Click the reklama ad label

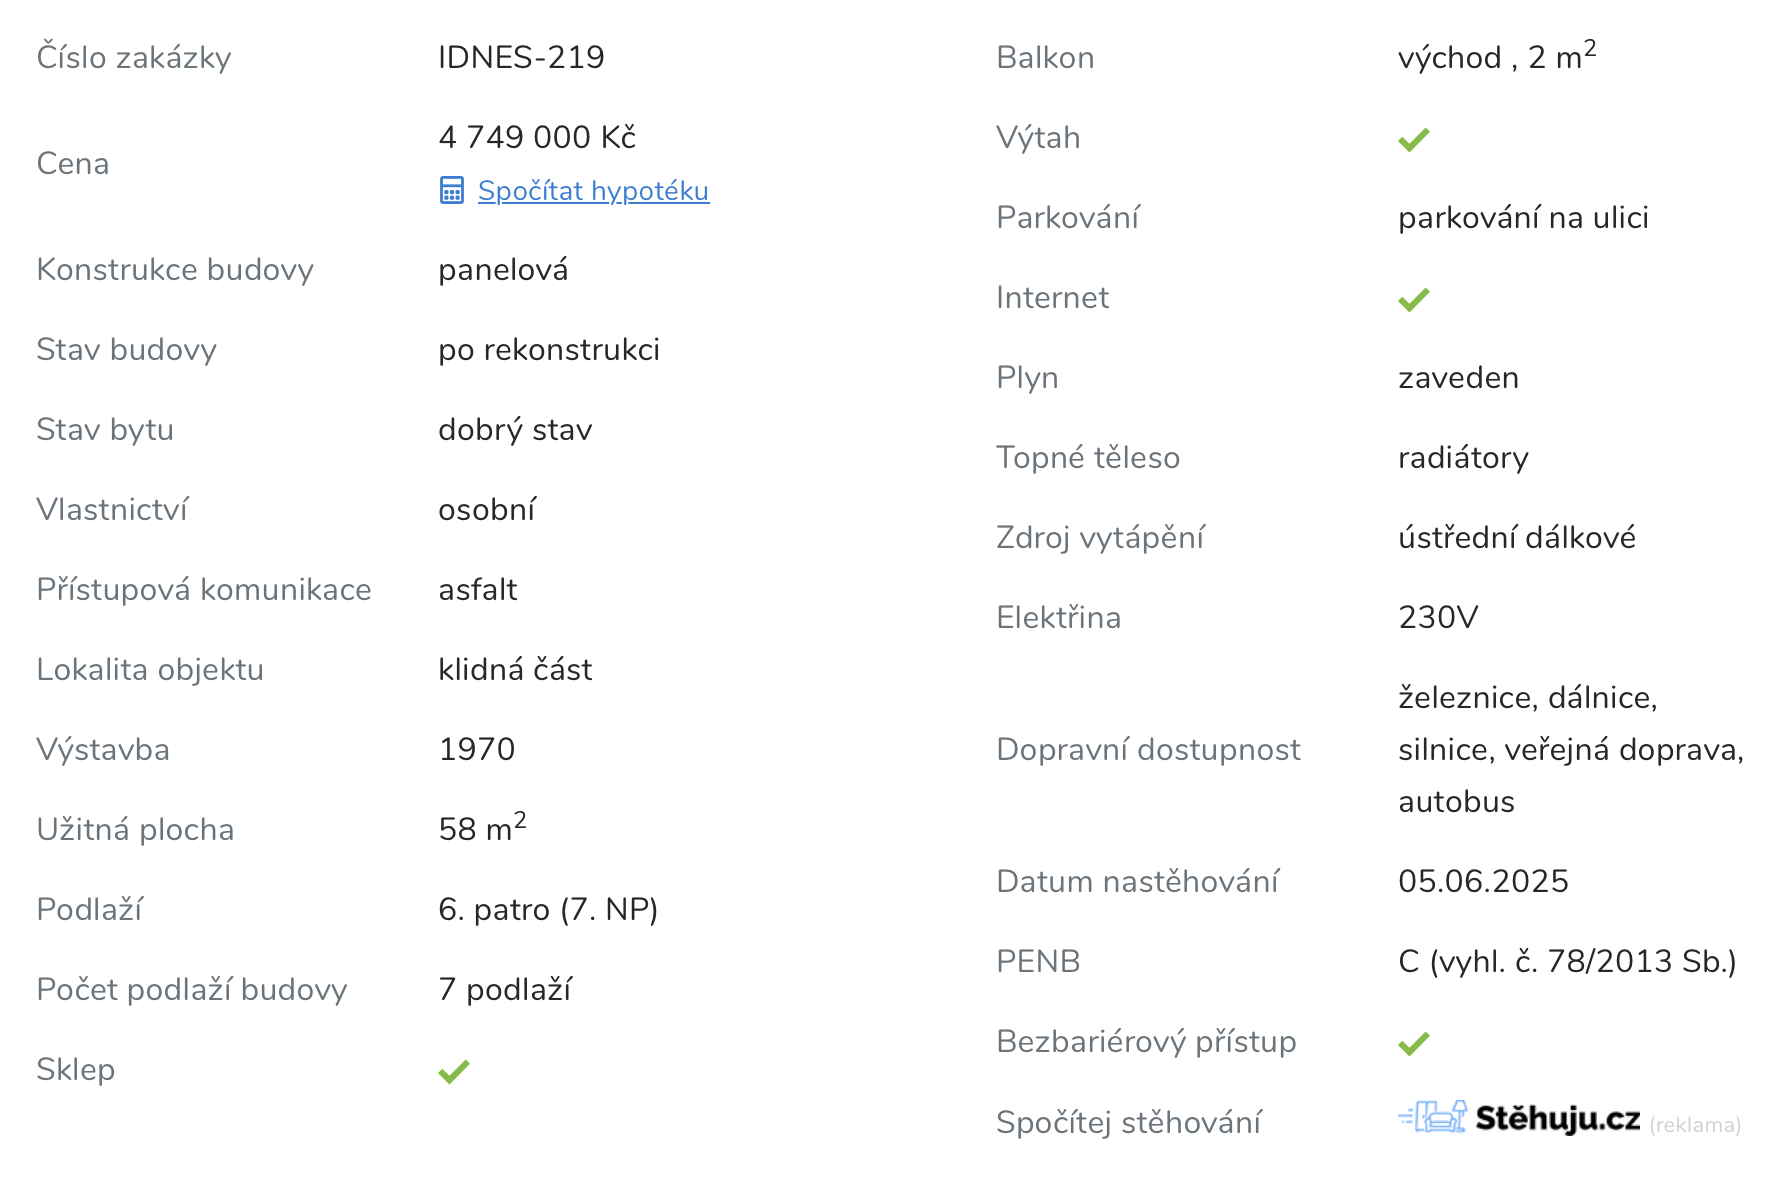point(1695,1125)
